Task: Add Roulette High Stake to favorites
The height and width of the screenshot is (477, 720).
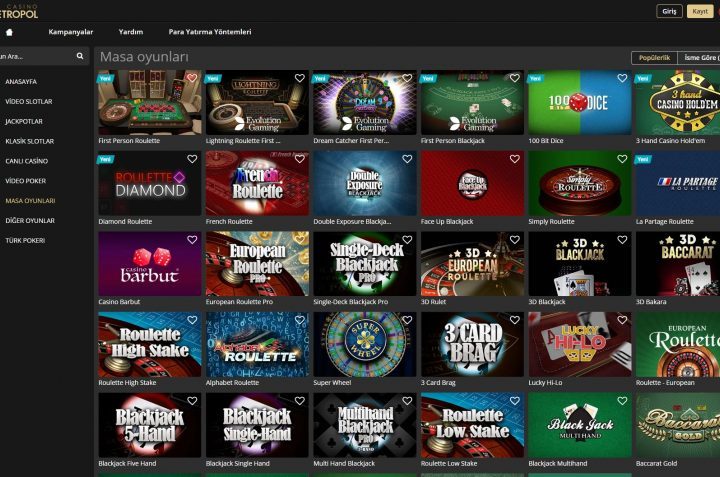Action: coord(192,320)
